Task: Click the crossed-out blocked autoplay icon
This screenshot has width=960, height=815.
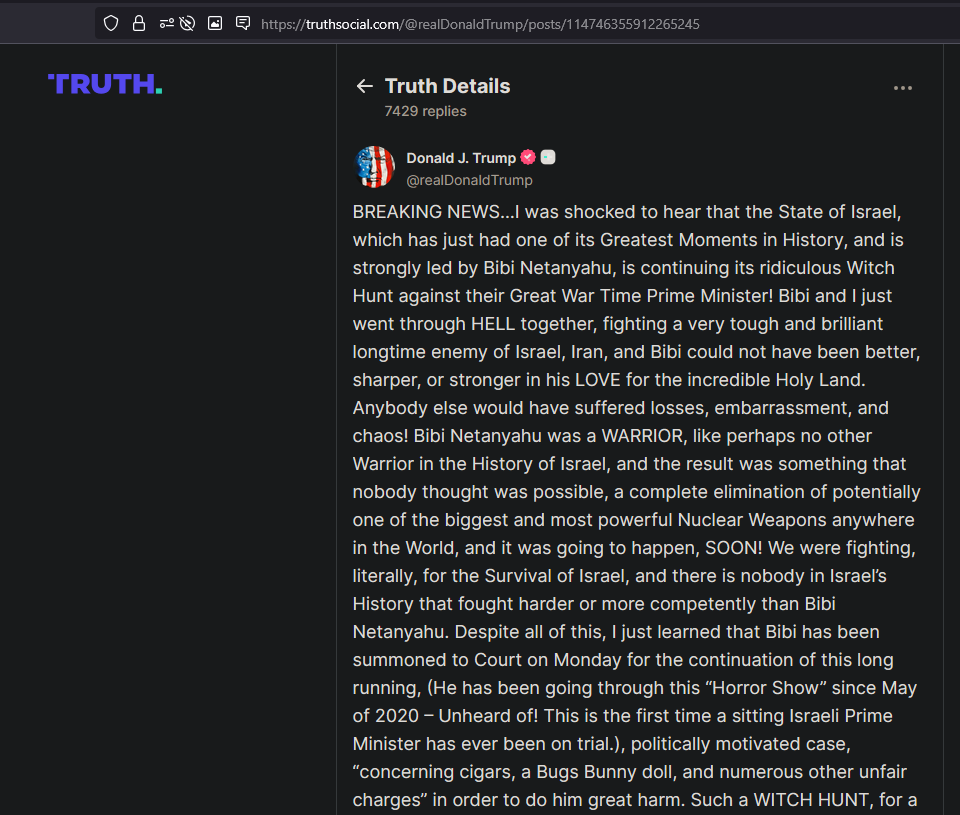Action: click(187, 24)
